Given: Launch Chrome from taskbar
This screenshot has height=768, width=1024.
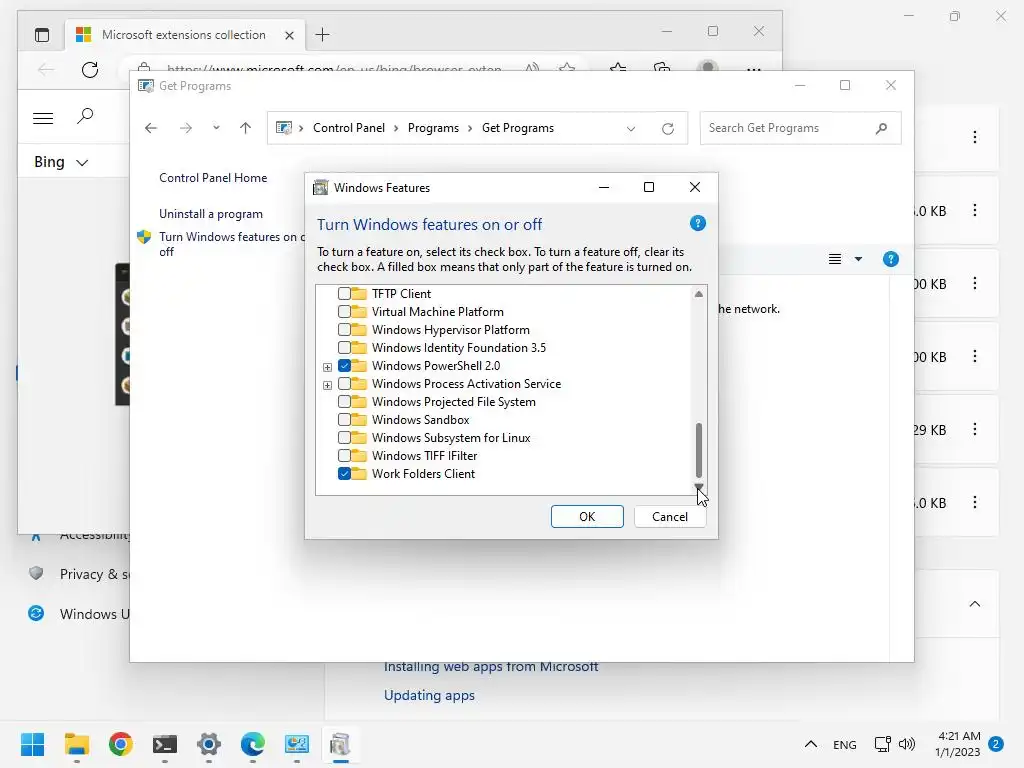Looking at the screenshot, I should (121, 744).
